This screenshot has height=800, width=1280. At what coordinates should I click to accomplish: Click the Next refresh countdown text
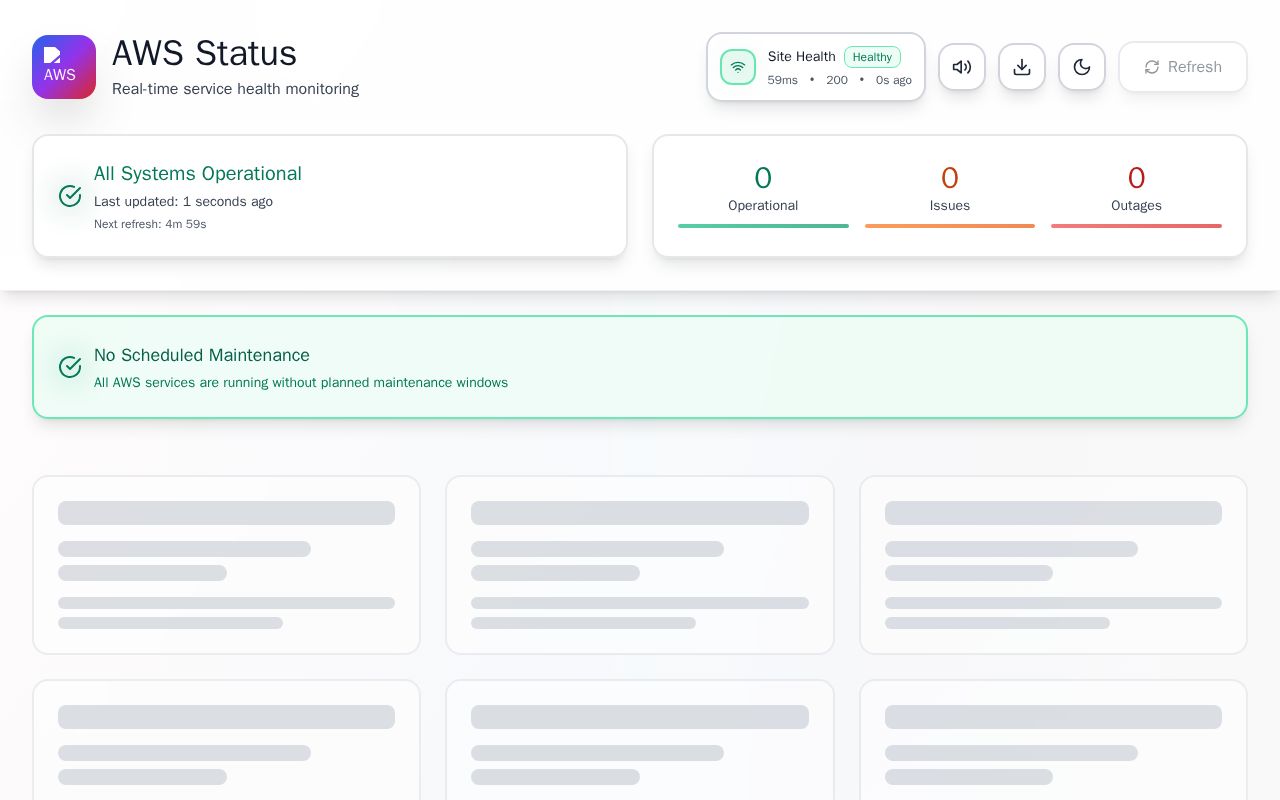point(150,224)
